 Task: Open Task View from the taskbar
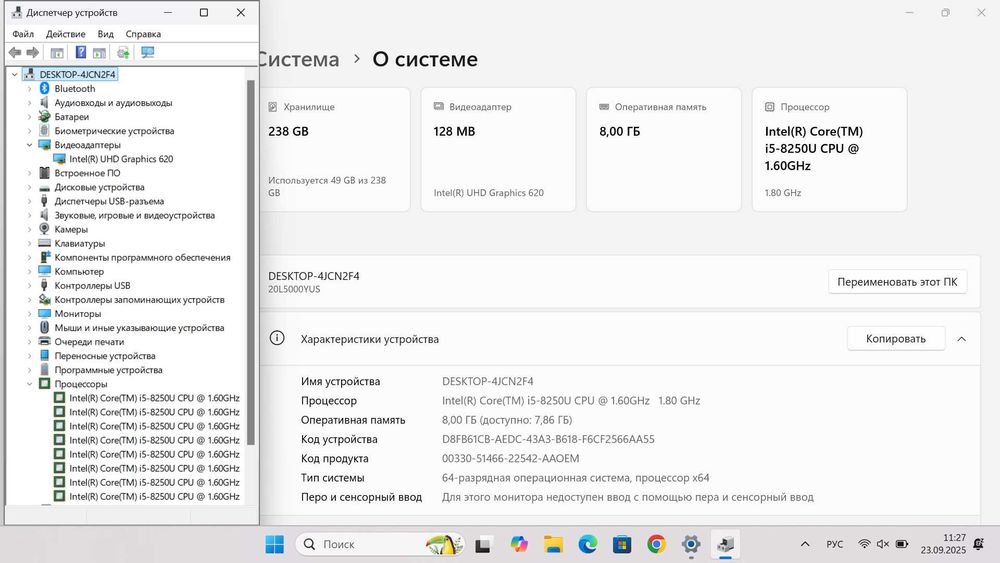483,545
